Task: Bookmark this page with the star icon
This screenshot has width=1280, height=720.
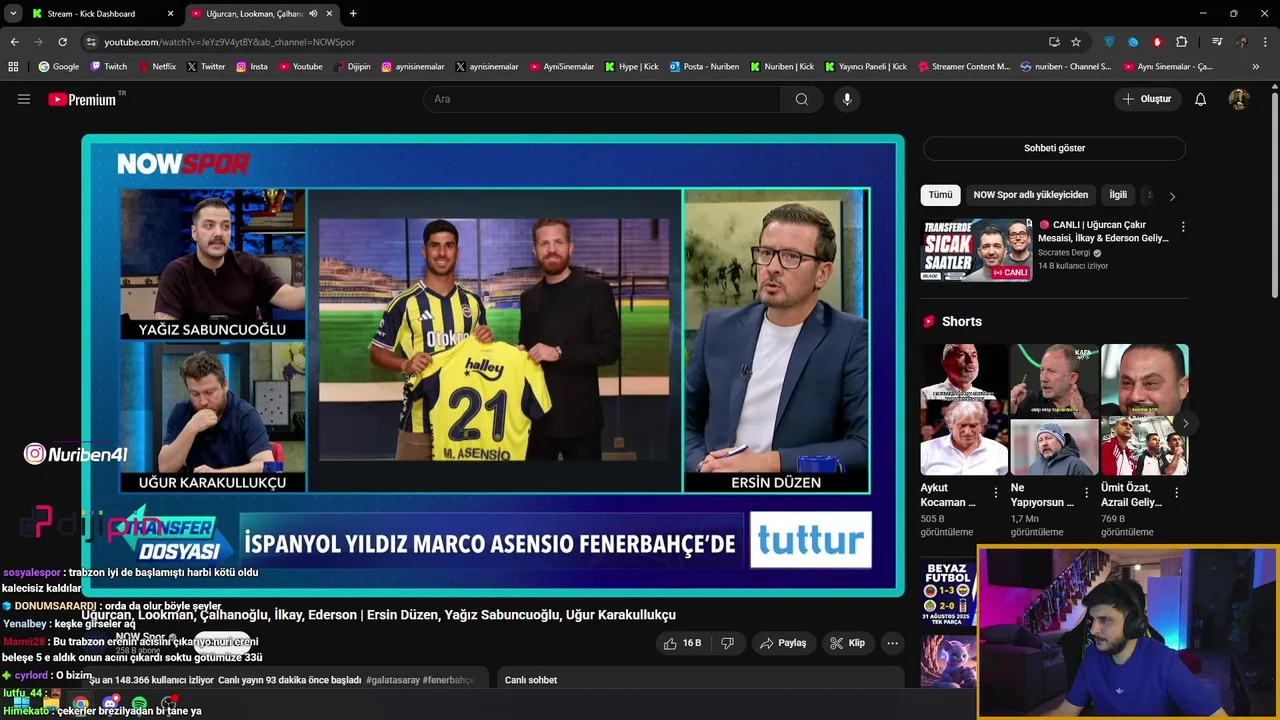Action: click(1076, 42)
